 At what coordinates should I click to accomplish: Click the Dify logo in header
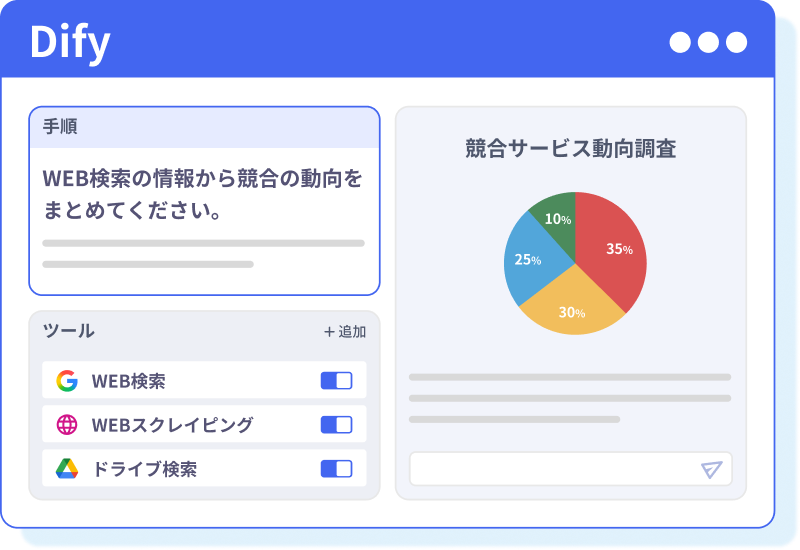click(70, 42)
